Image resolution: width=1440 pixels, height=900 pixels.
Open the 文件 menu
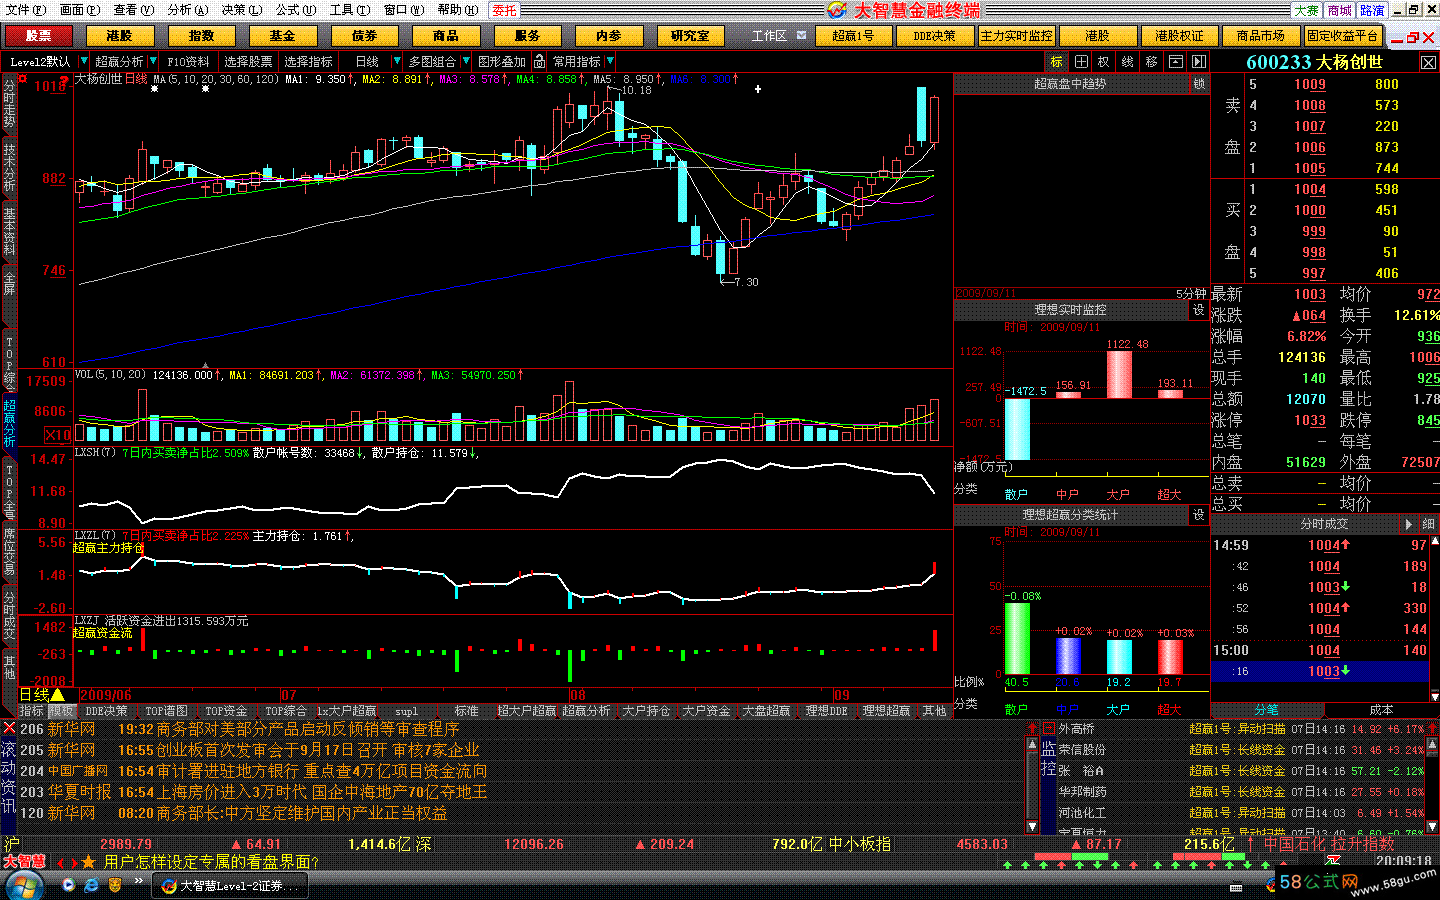point(25,10)
